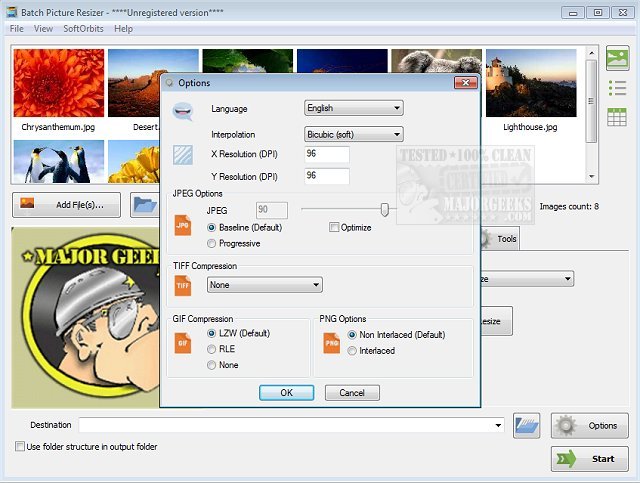Click the JPEG quality slider handle
640x483 pixels.
pos(384,210)
